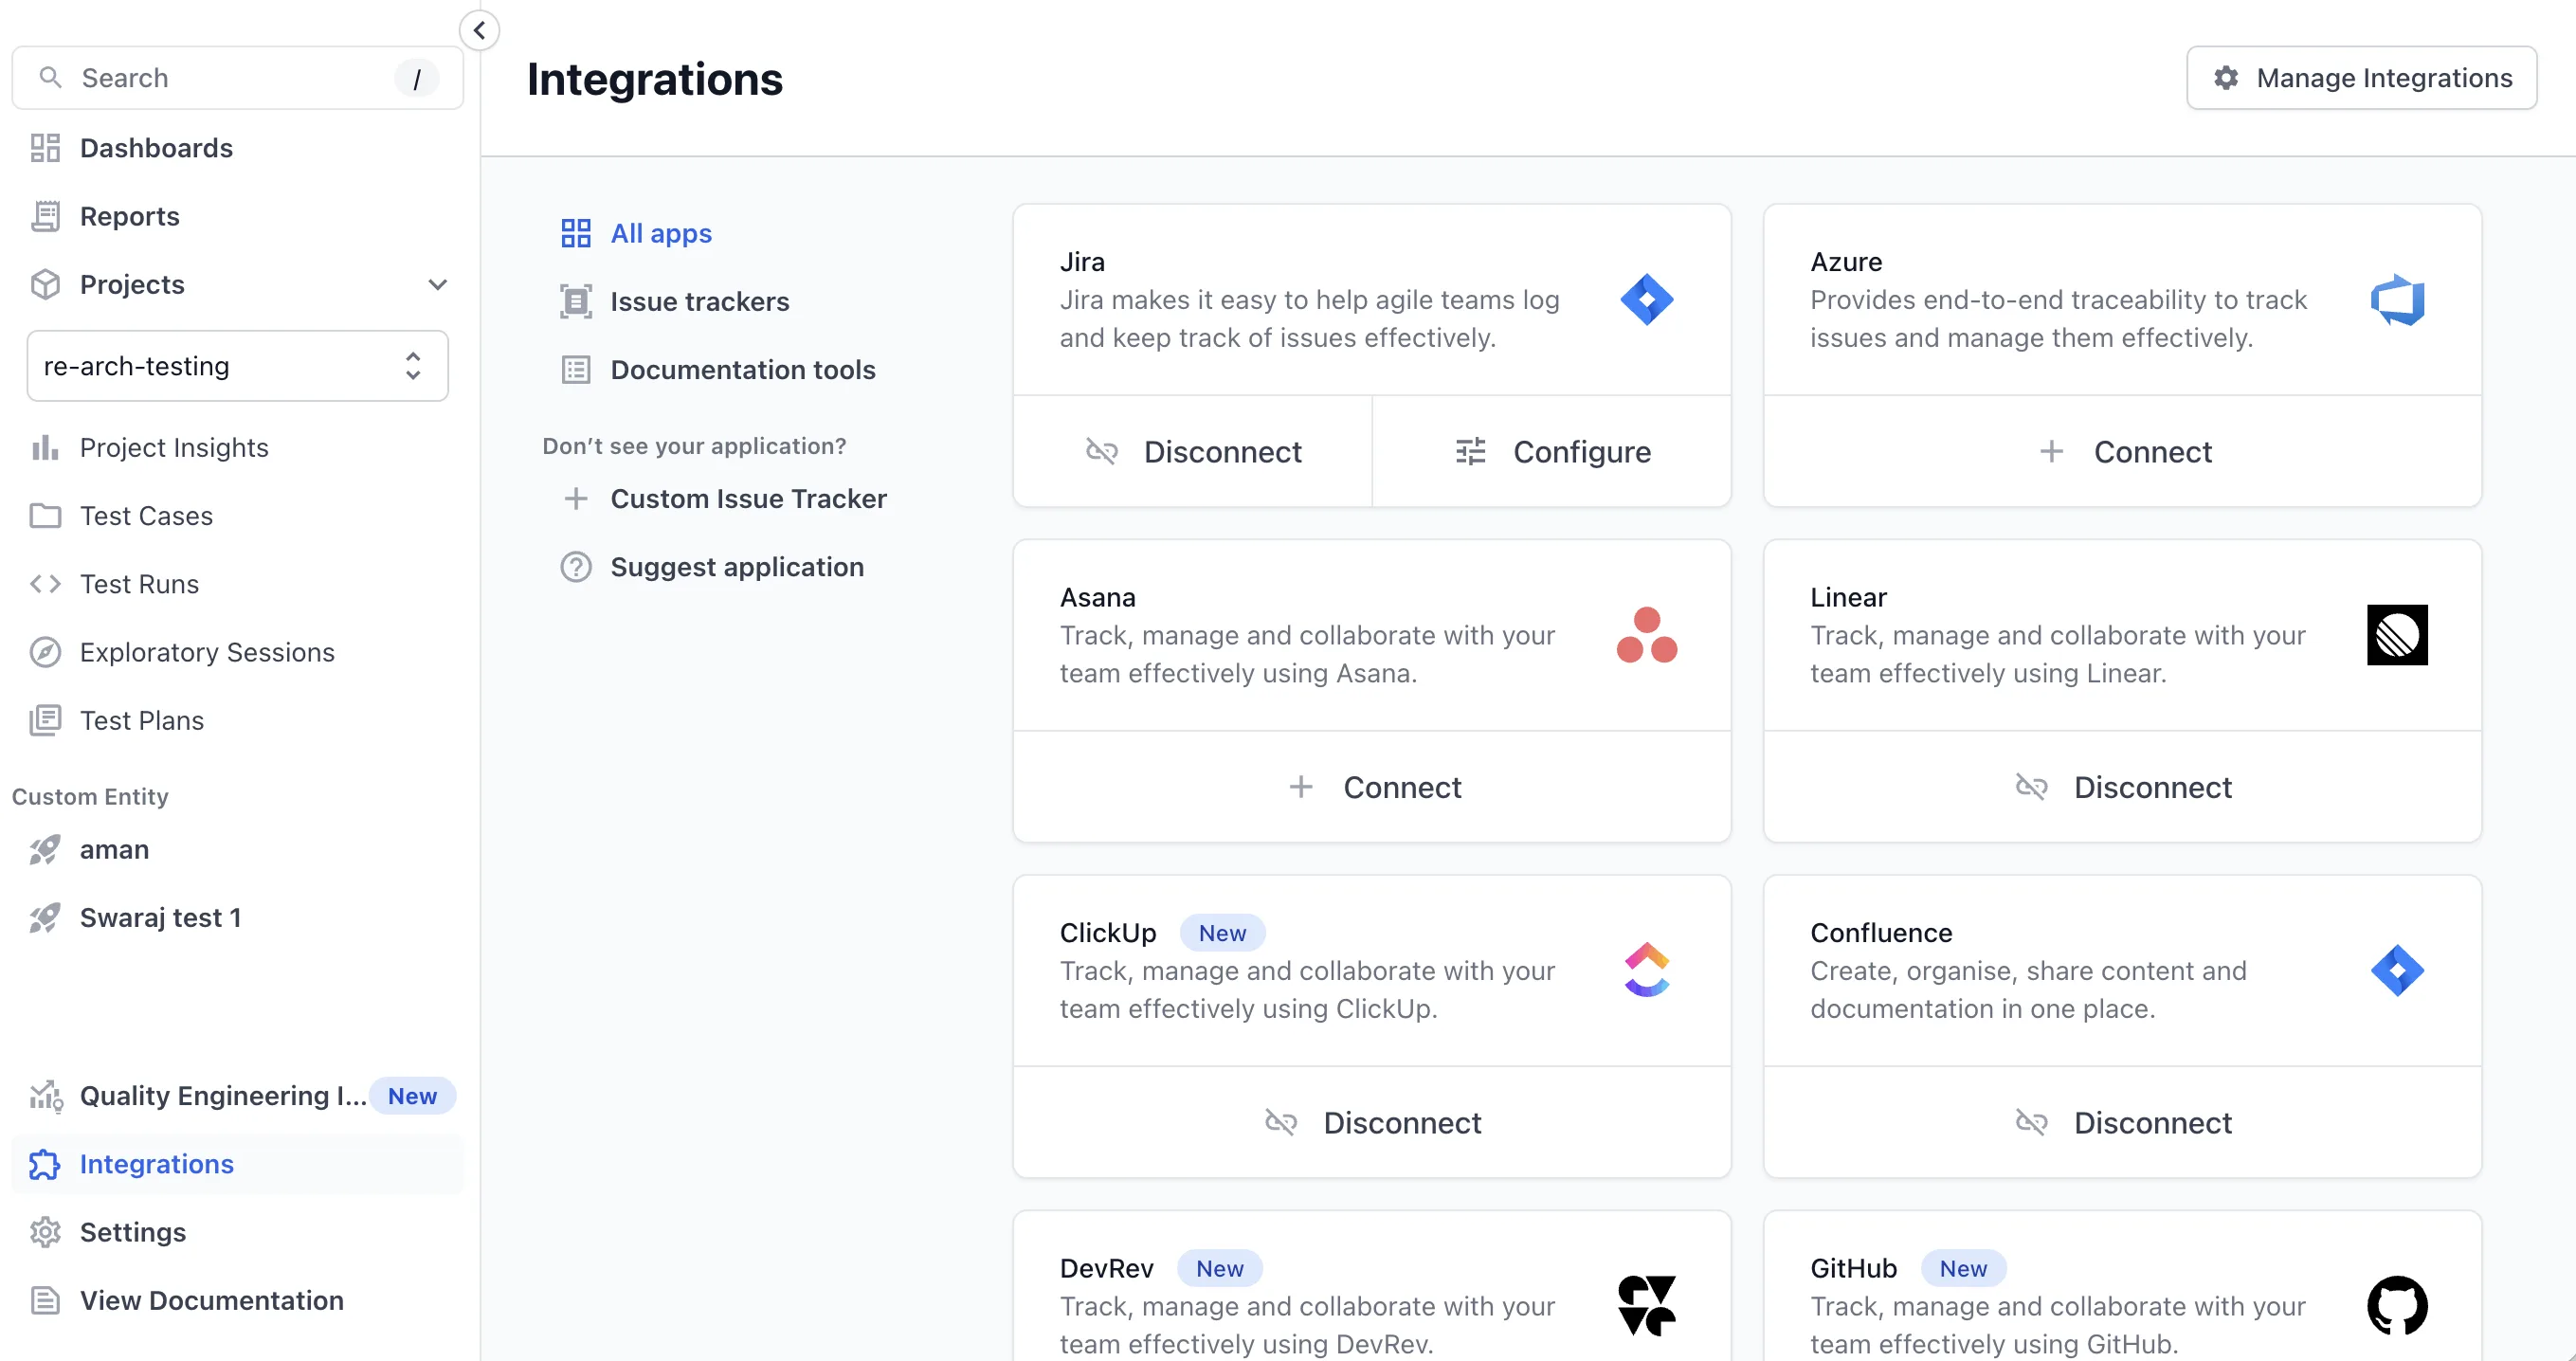Add a Custom Issue Tracker
The width and height of the screenshot is (2576, 1361).
click(723, 498)
